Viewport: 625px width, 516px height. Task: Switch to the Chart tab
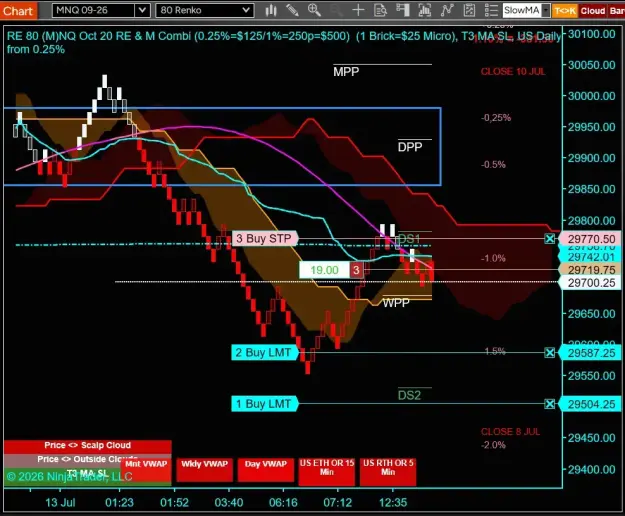pos(18,11)
